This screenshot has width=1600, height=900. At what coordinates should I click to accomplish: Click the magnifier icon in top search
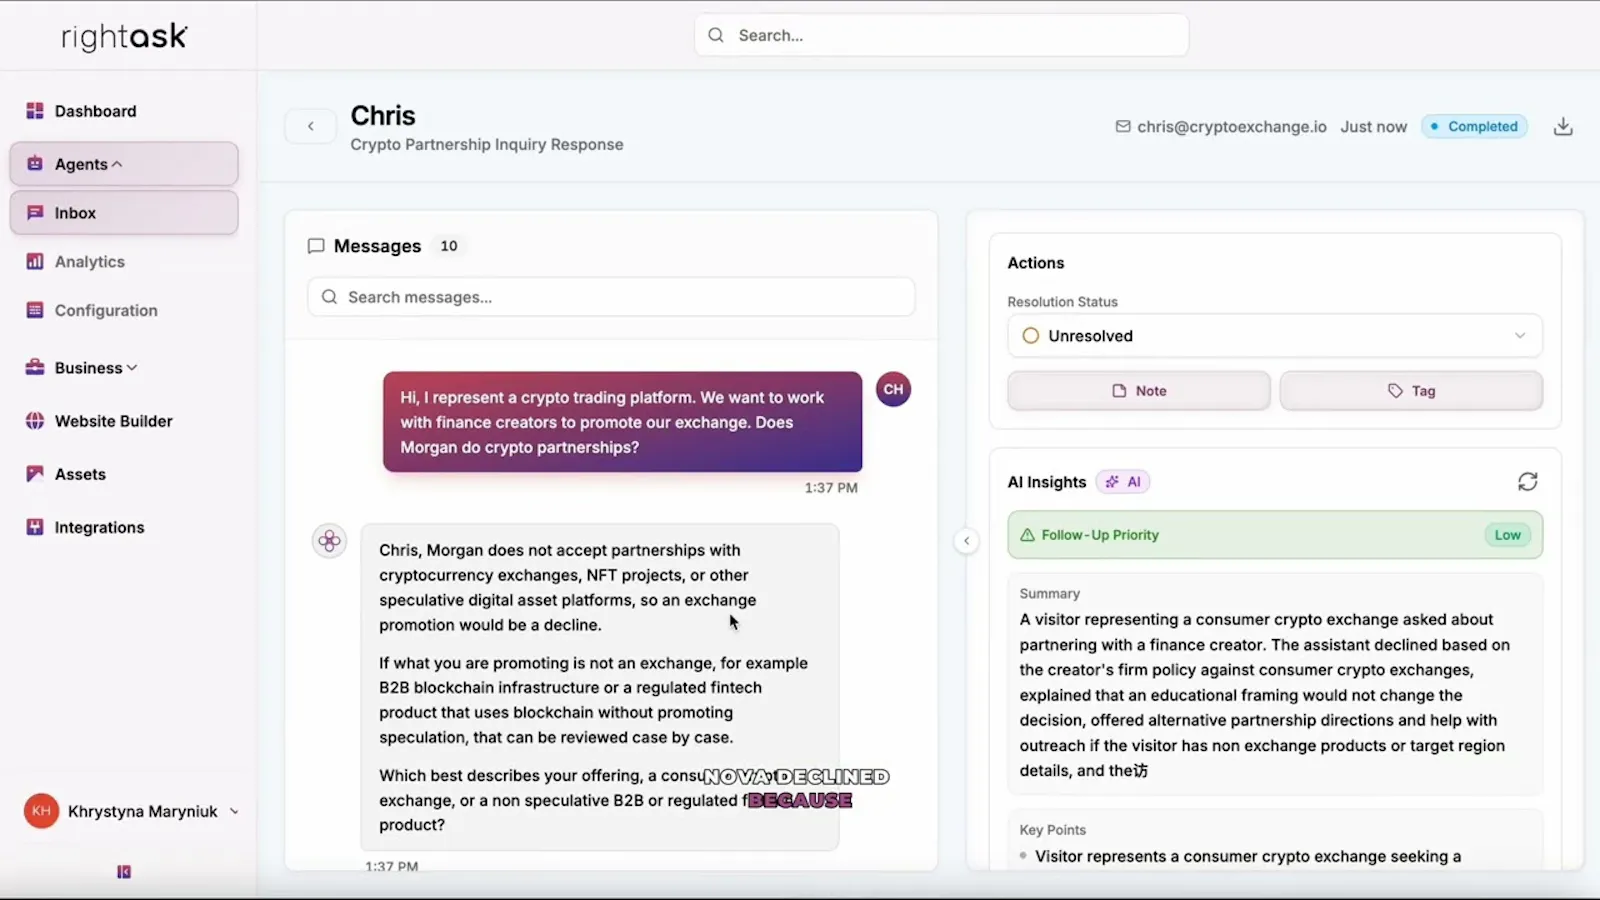pyautogui.click(x=716, y=35)
